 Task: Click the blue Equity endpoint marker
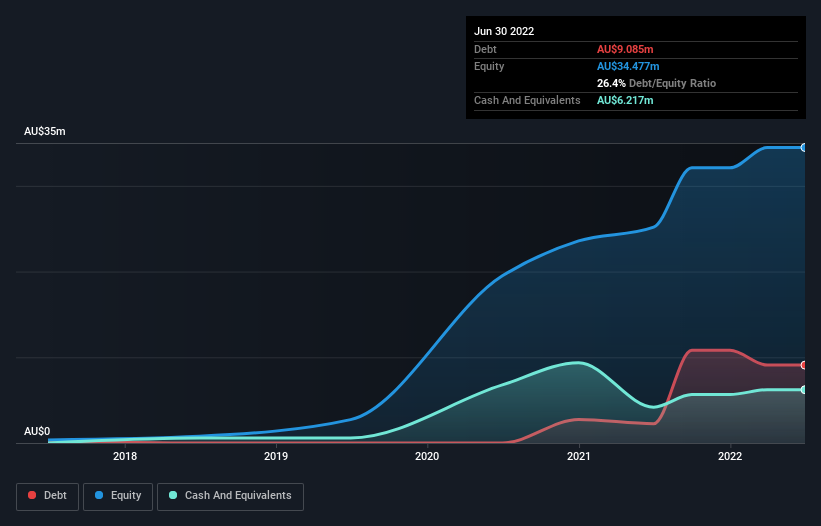pos(804,148)
